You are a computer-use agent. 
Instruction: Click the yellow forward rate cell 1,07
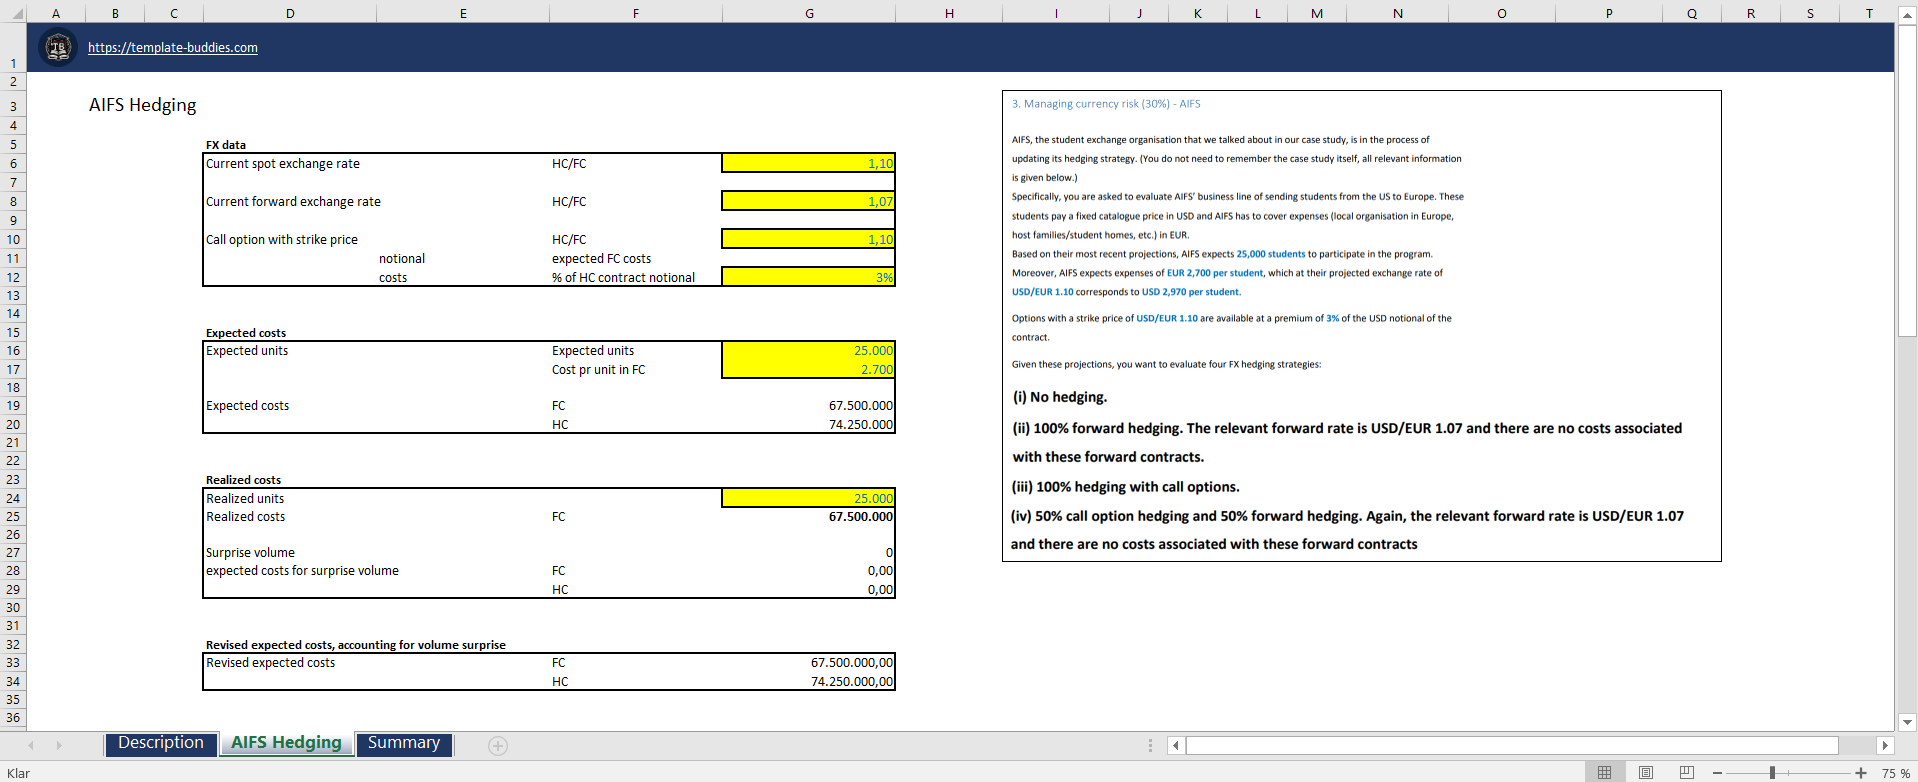pos(808,201)
